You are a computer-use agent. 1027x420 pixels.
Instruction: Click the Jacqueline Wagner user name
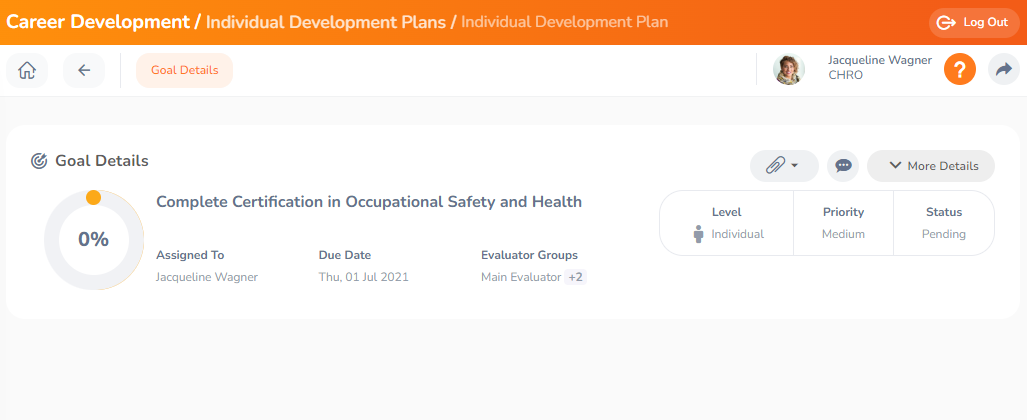point(880,60)
